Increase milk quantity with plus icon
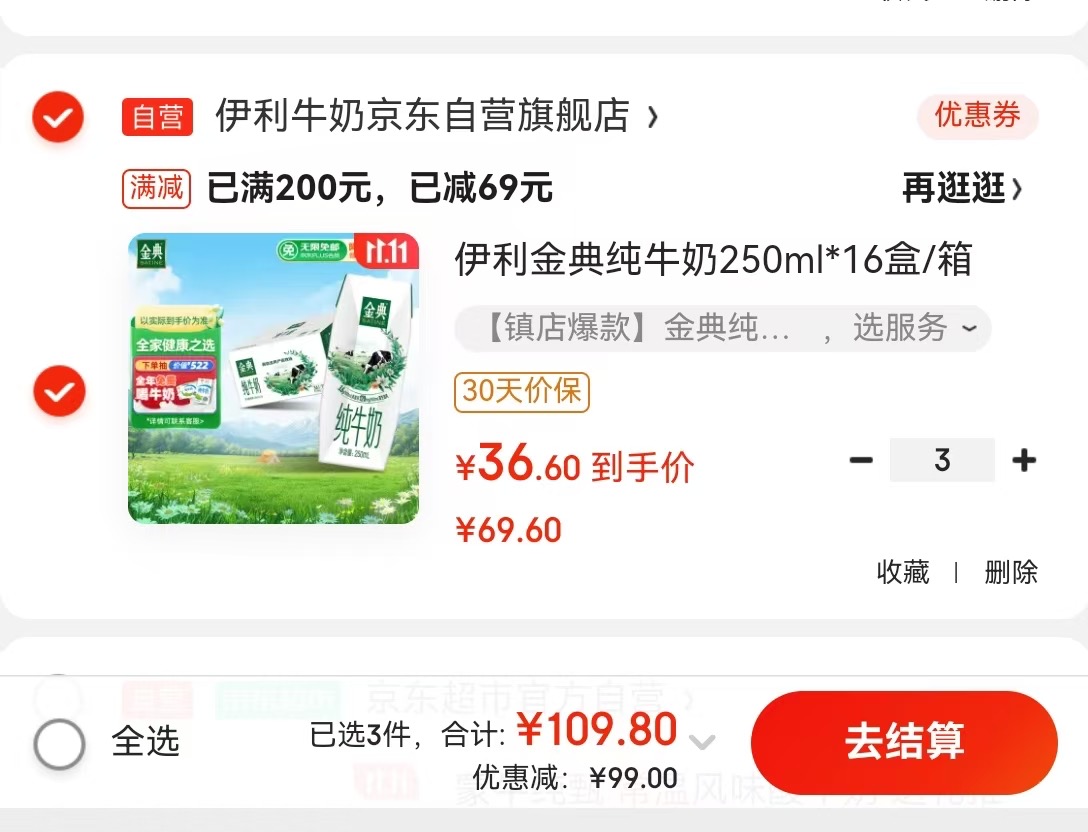Viewport: 1088px width, 832px height. tap(1024, 460)
